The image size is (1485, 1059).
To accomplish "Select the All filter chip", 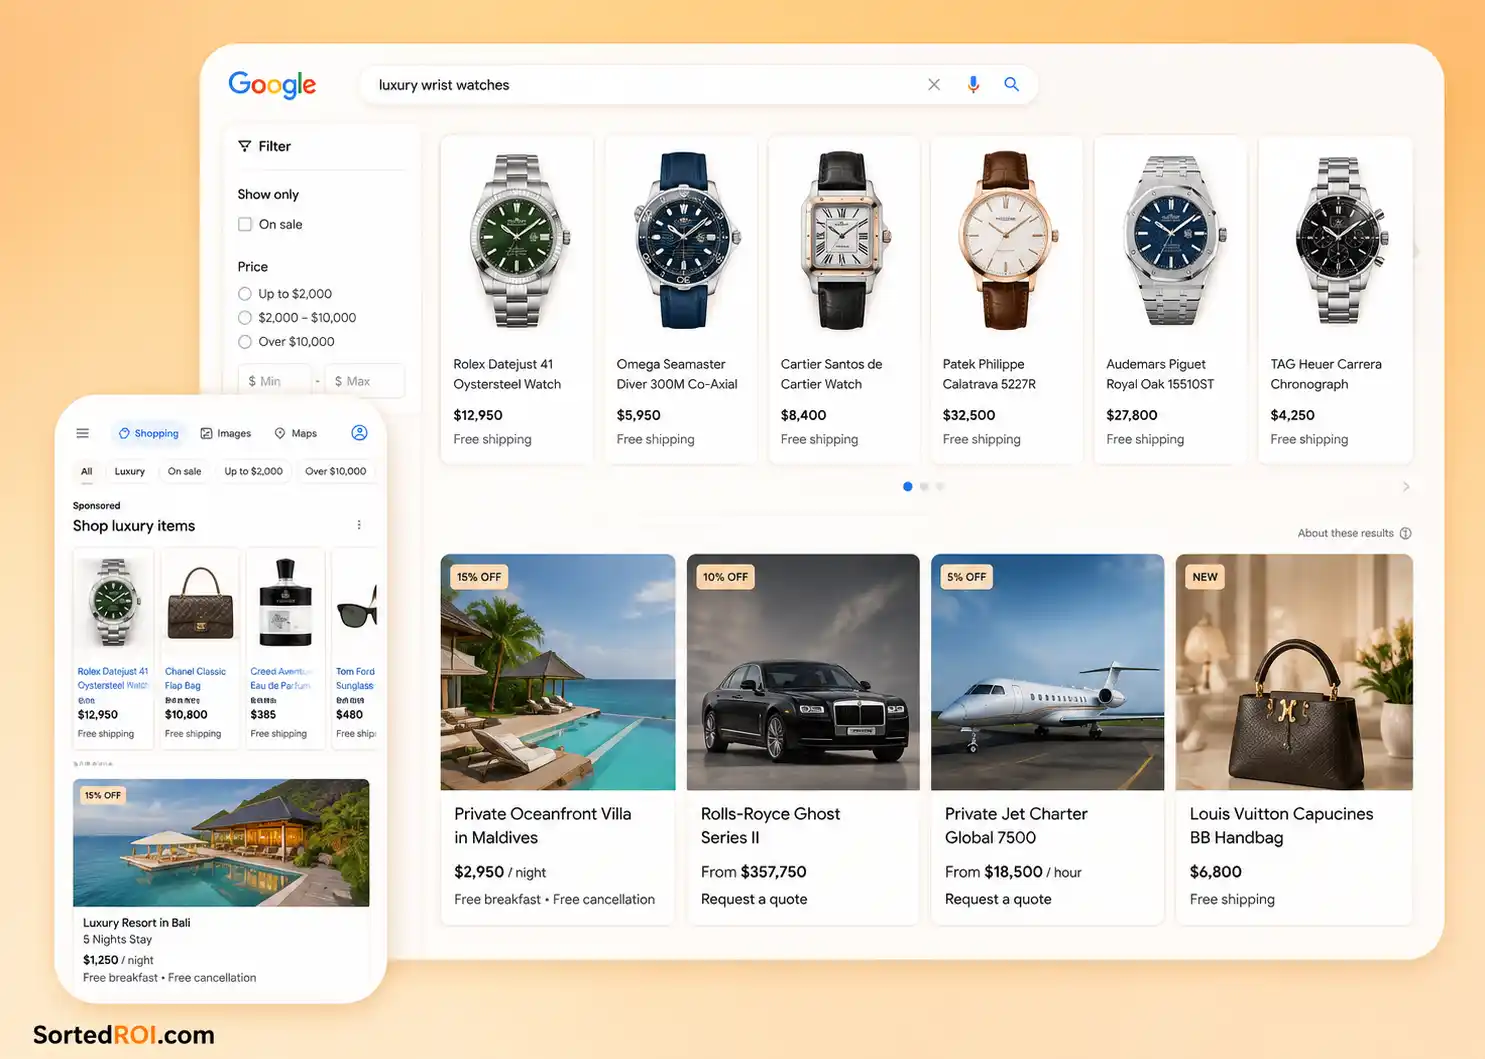I will click(x=87, y=471).
